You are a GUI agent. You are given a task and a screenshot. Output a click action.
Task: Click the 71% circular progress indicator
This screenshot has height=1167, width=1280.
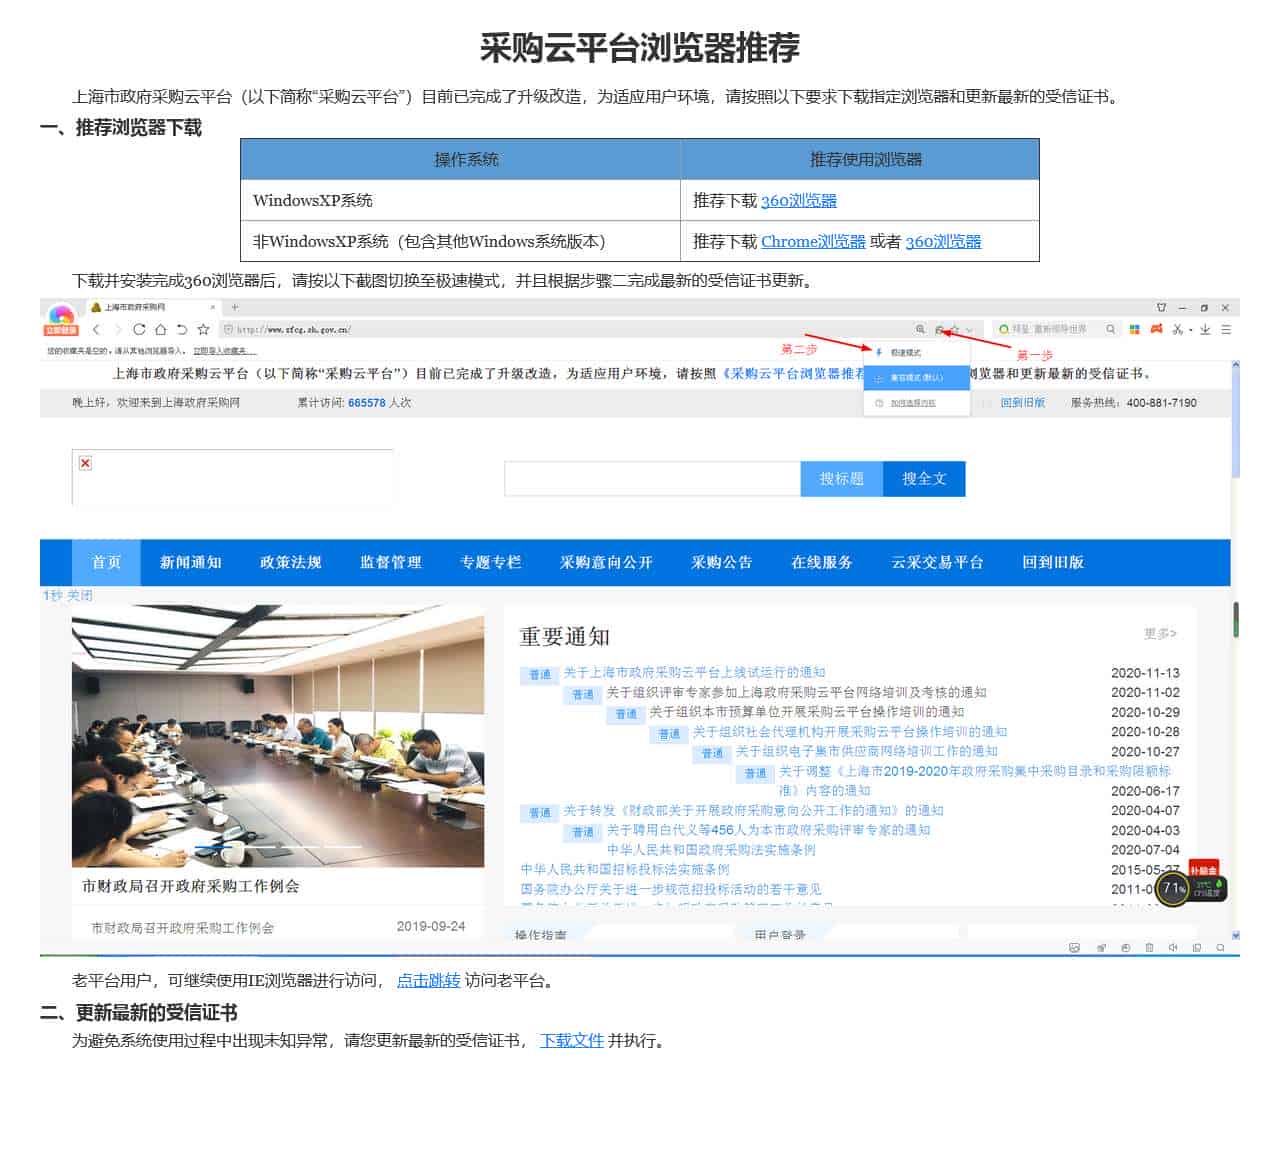pyautogui.click(x=1172, y=888)
